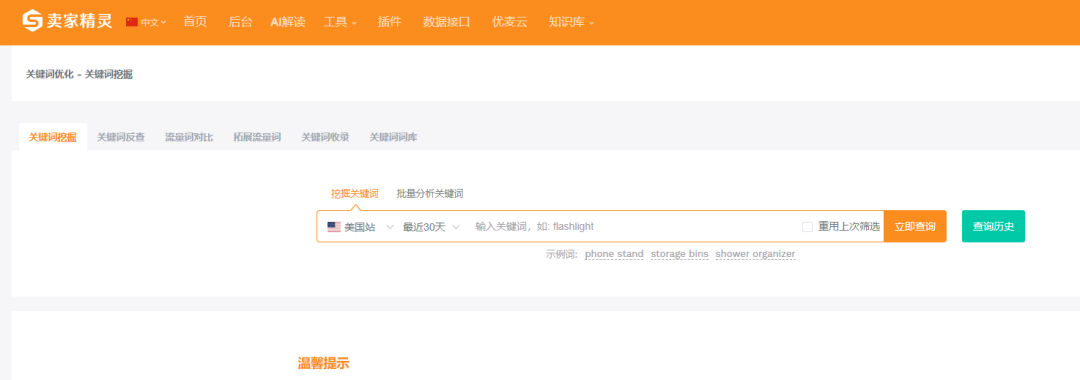Expand the 工具 menu dropdown
Screen dimensions: 1080x380
(340, 22)
